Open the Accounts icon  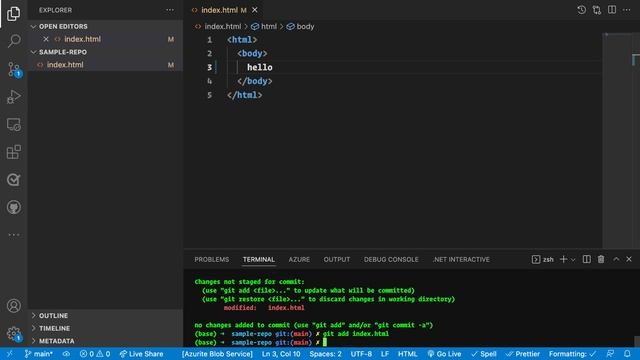13,305
